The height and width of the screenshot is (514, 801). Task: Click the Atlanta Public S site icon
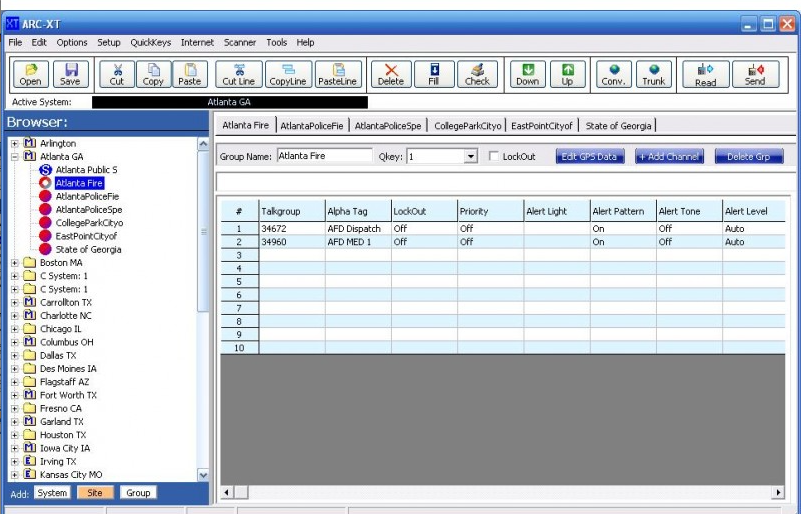(x=45, y=170)
